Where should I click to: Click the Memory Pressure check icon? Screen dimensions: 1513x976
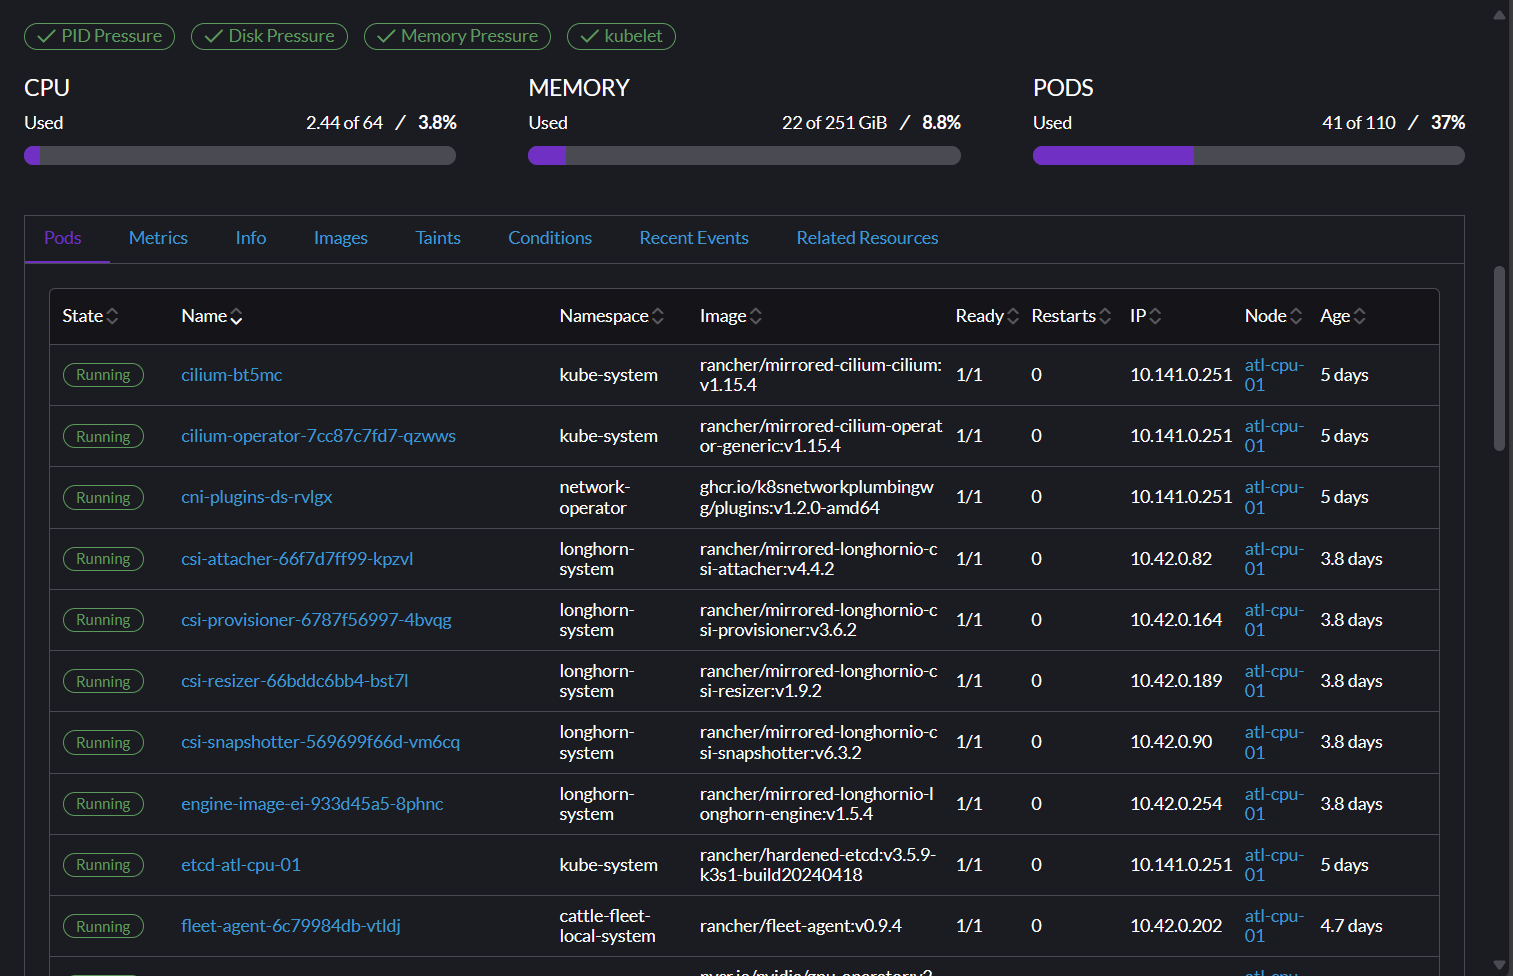(x=387, y=36)
